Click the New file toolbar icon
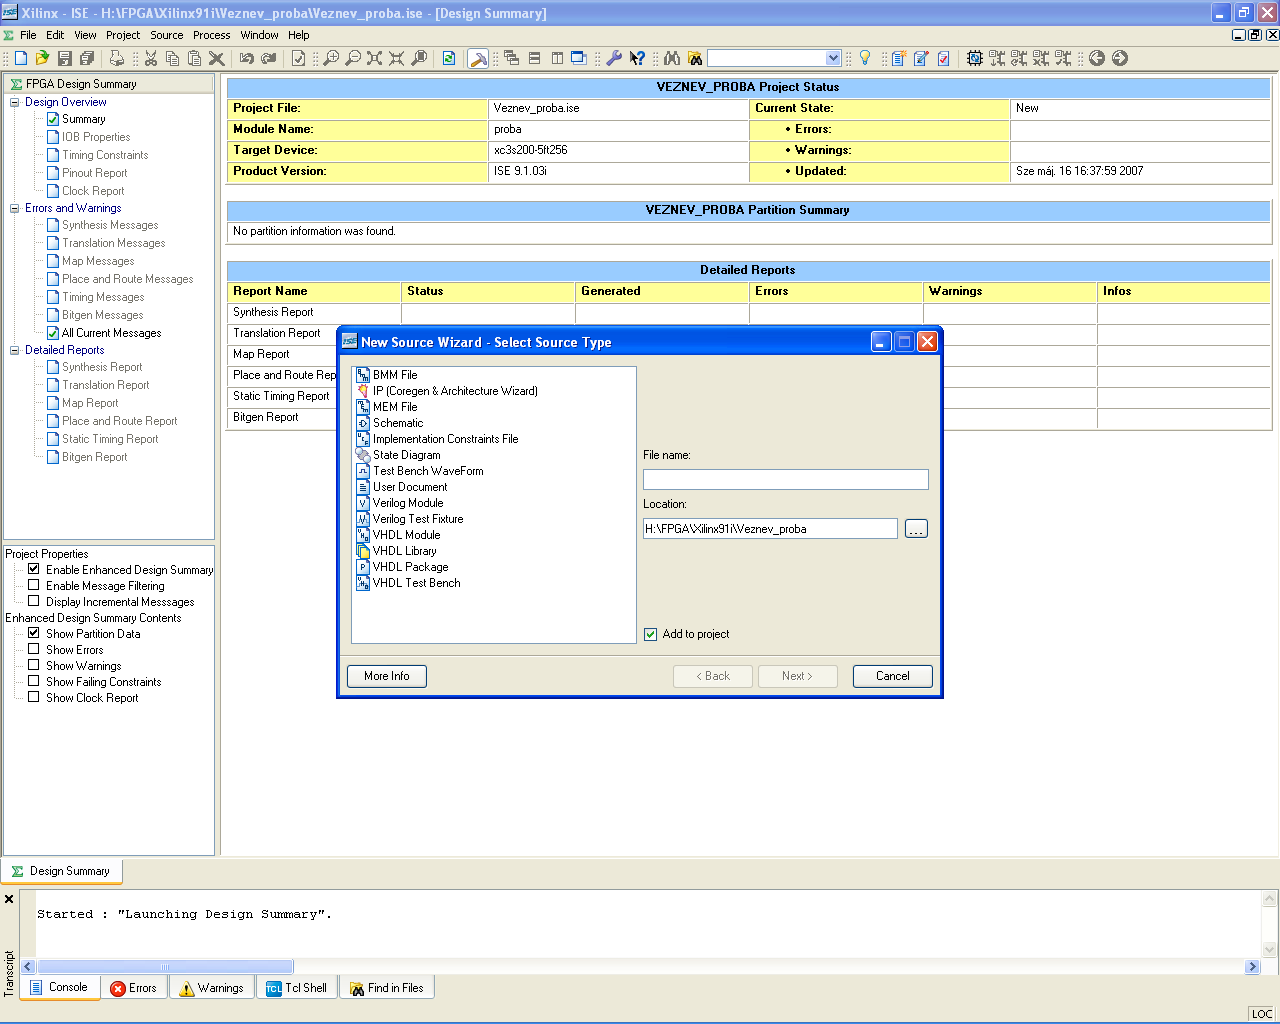 pos(20,58)
